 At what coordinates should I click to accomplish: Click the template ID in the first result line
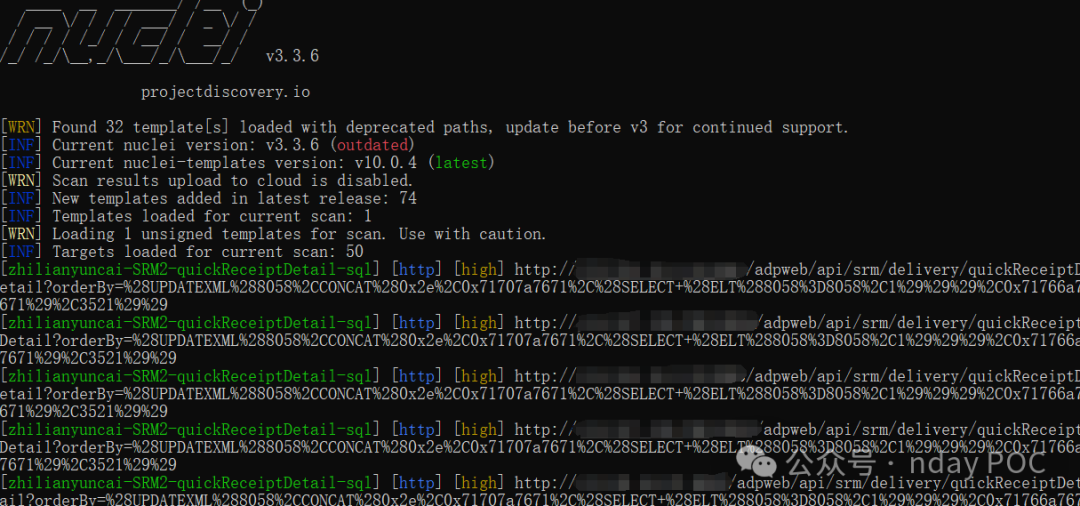(189, 270)
